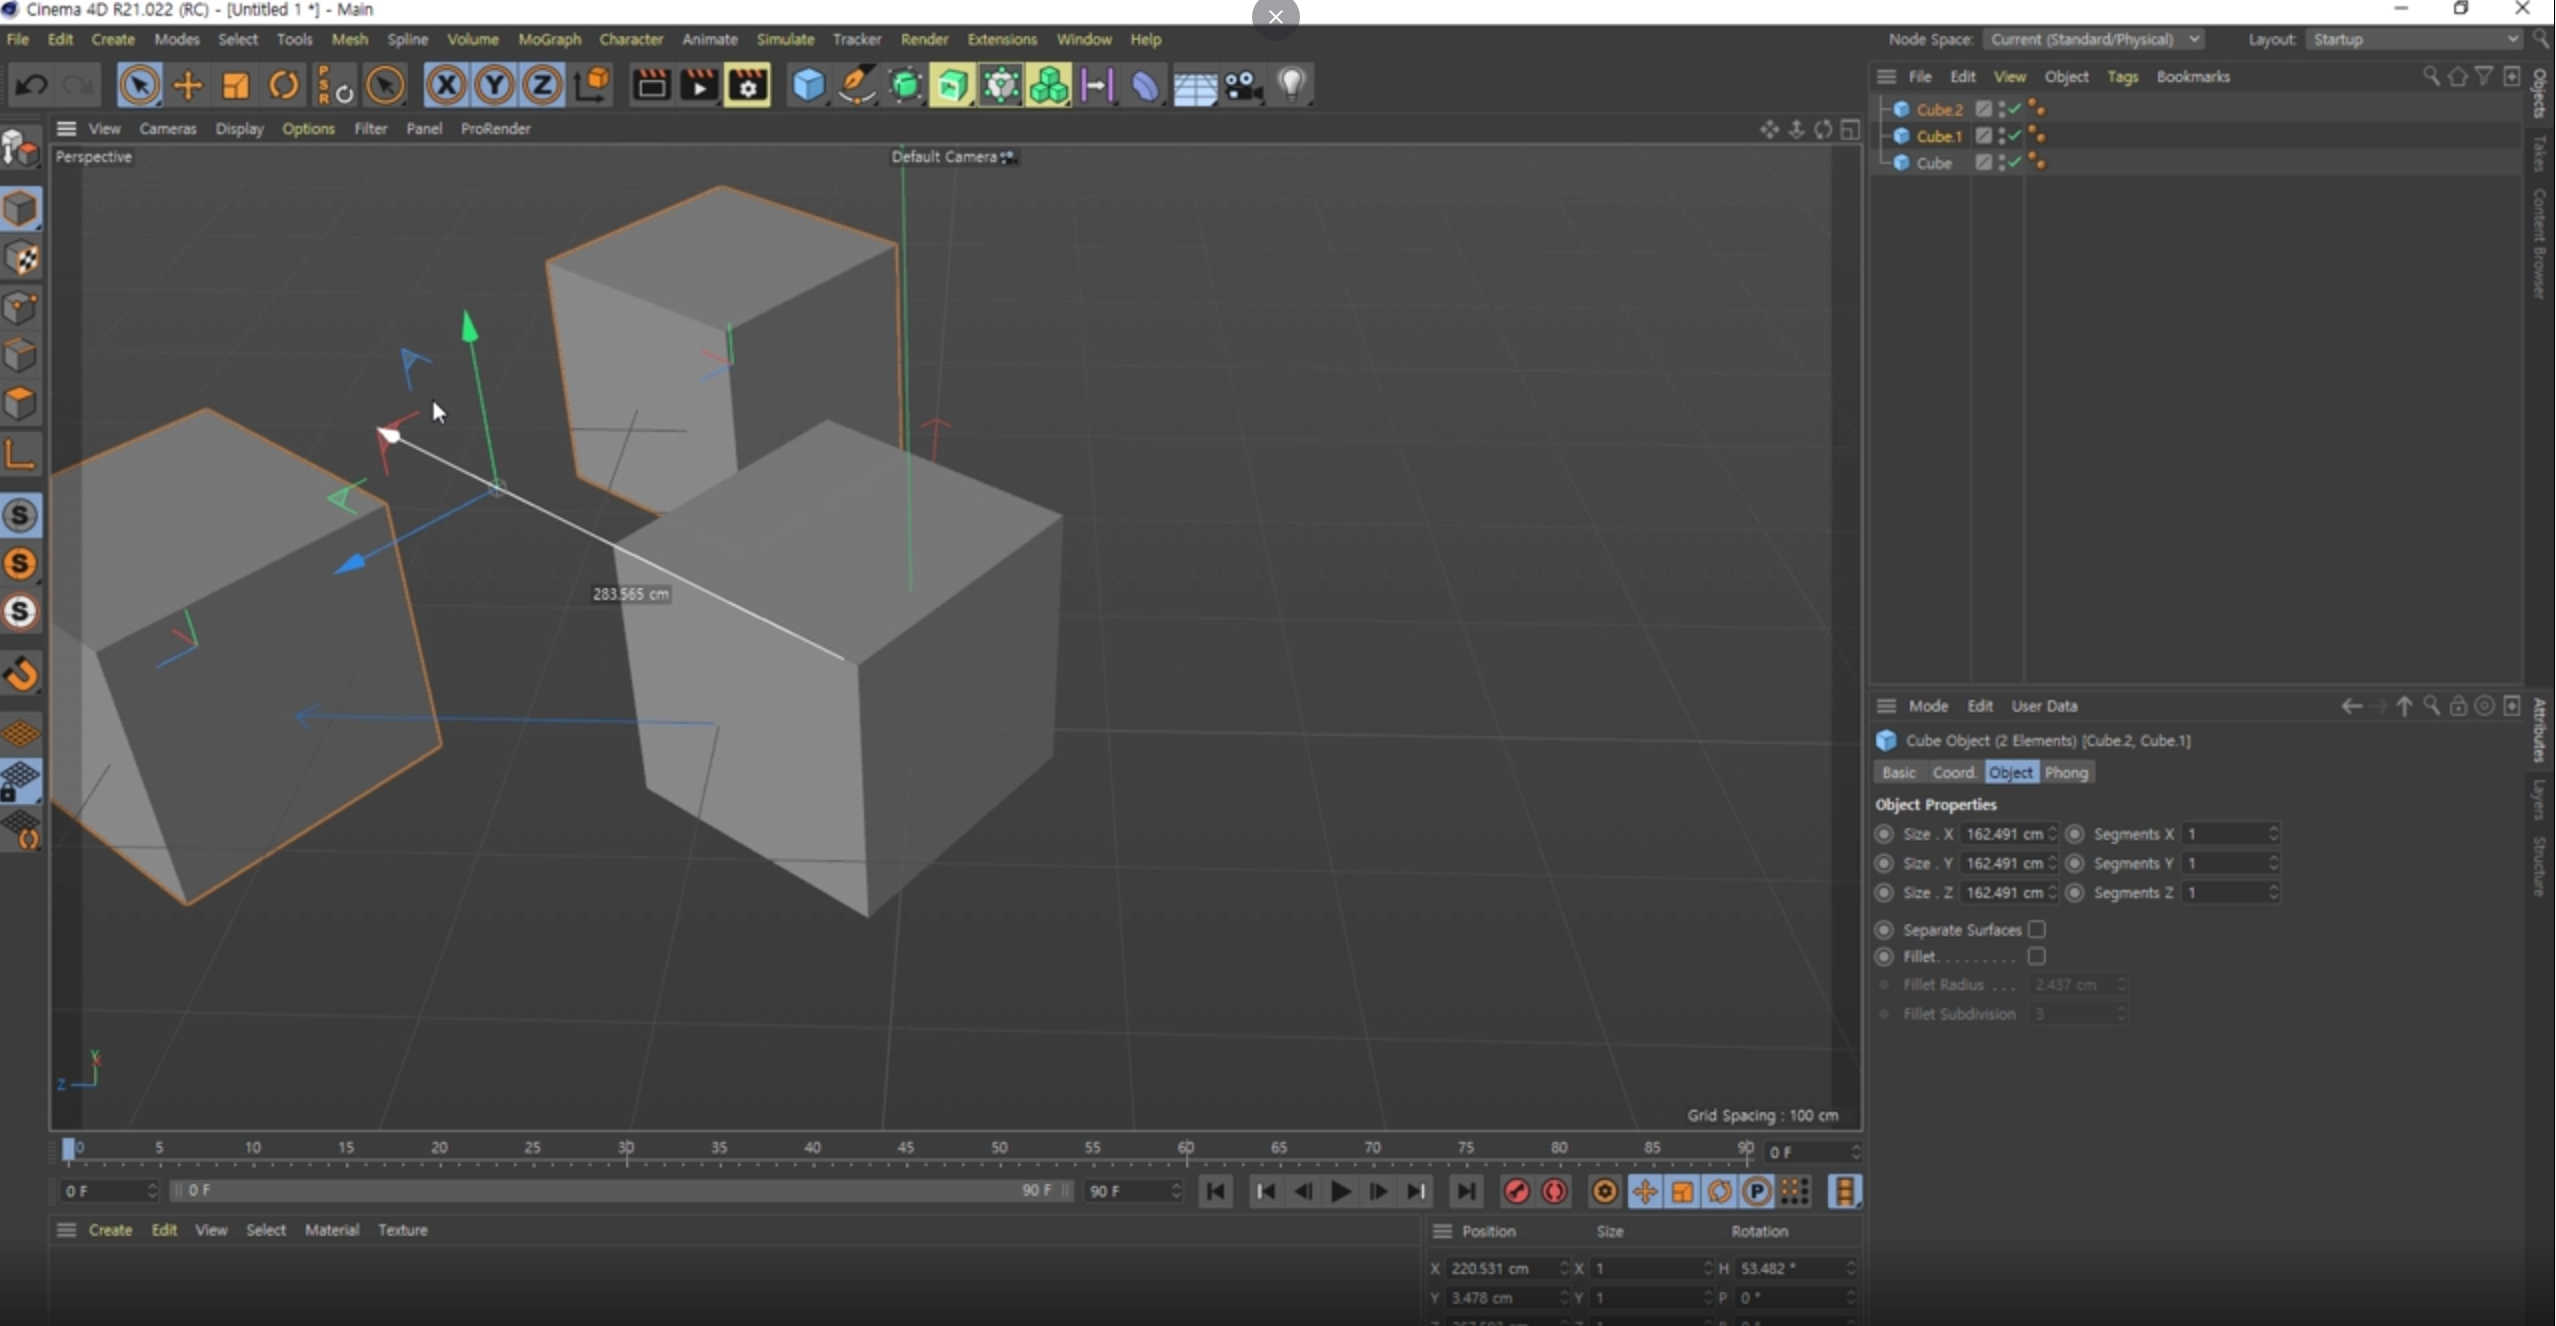
Task: Open the Node Space dropdown
Action: point(2094,39)
